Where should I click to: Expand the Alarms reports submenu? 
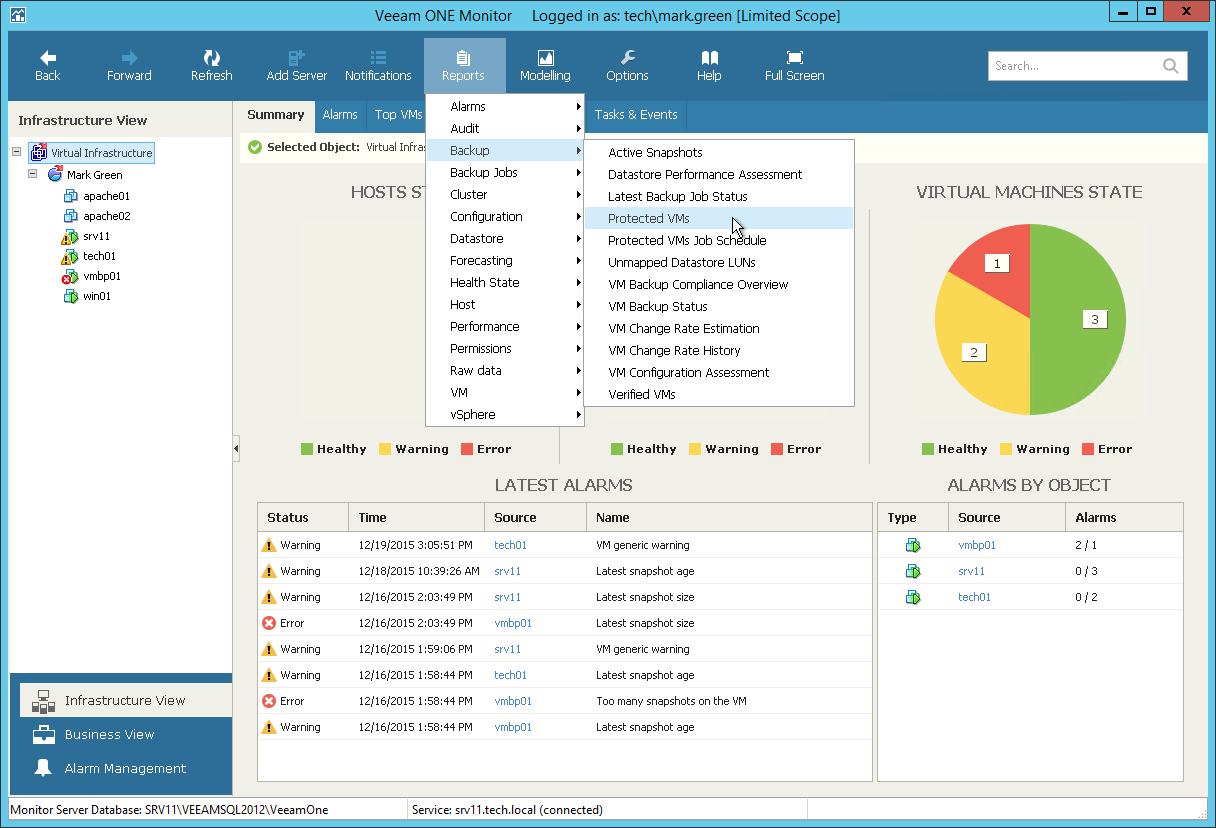coord(505,107)
